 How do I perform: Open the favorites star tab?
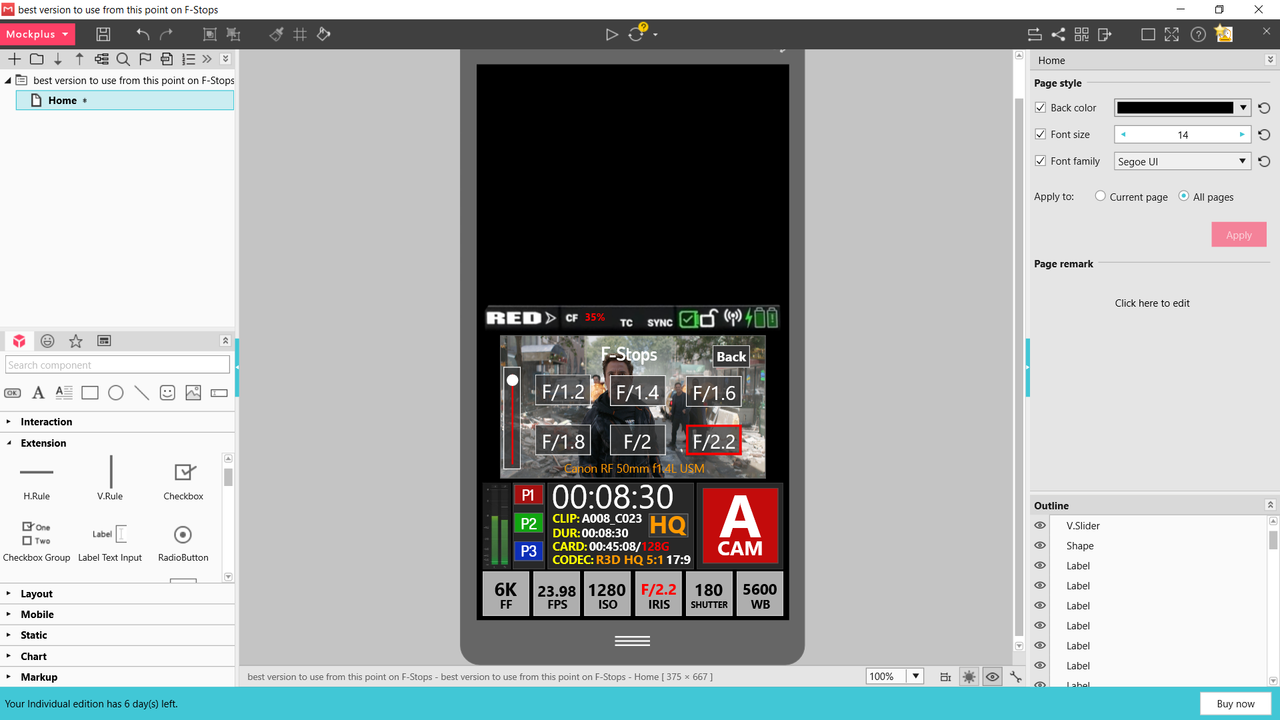tap(75, 341)
